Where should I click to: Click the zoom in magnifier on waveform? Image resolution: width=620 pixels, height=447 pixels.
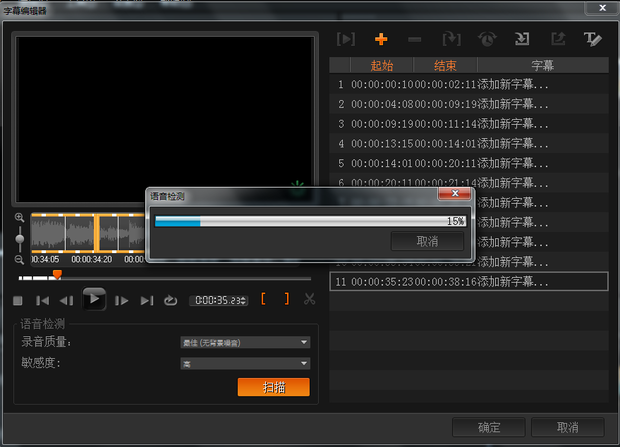click(x=19, y=218)
